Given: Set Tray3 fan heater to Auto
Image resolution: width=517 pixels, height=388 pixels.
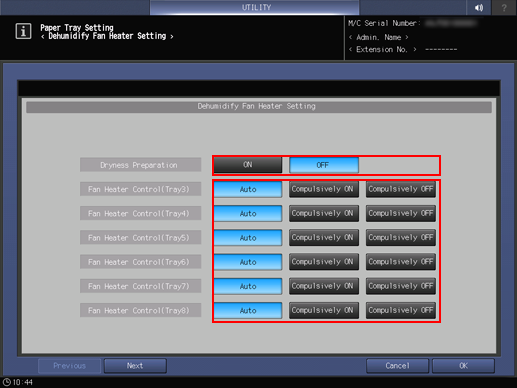Looking at the screenshot, I should pyautogui.click(x=248, y=189).
